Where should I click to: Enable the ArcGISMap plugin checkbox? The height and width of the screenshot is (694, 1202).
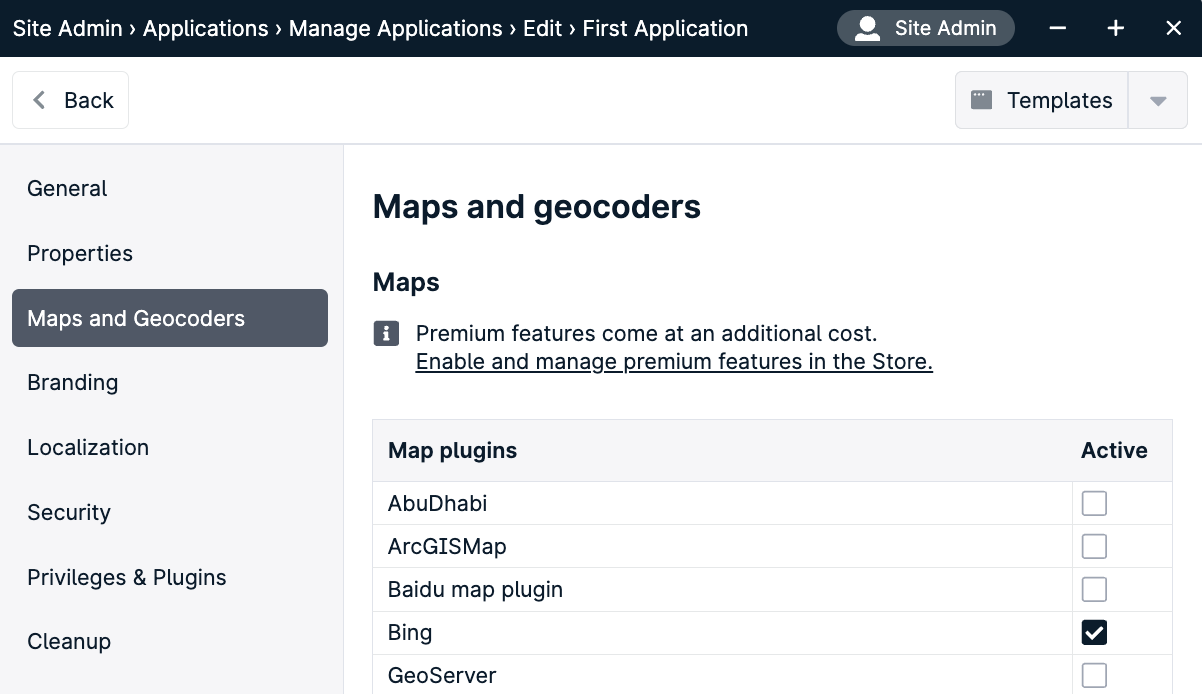1094,546
